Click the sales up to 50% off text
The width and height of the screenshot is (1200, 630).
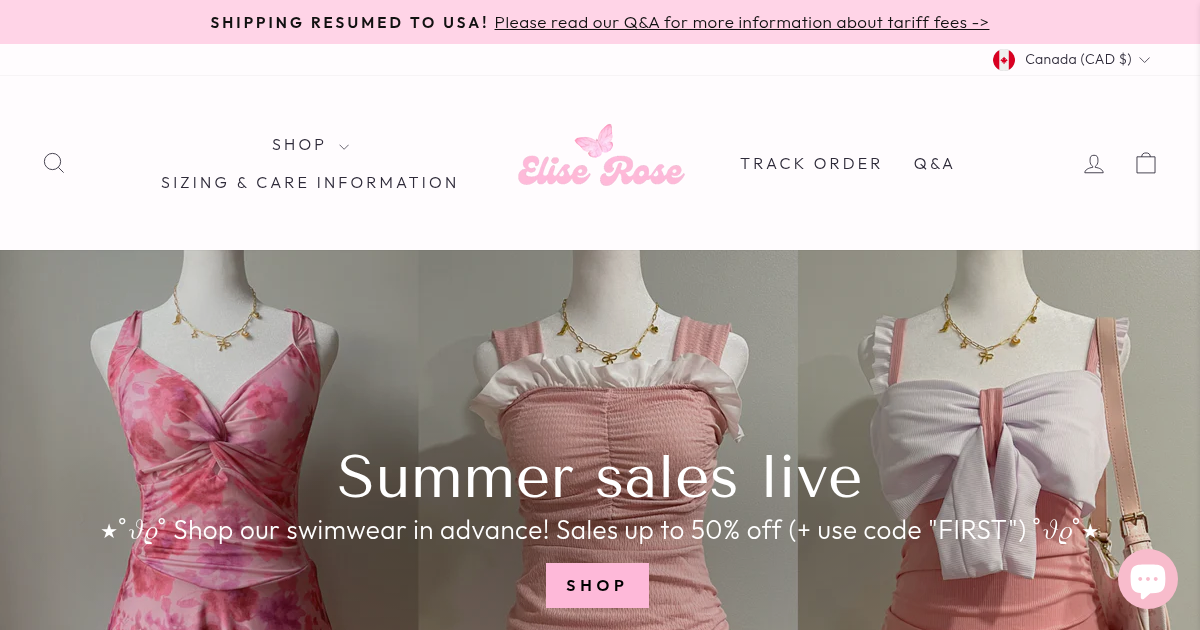669,530
